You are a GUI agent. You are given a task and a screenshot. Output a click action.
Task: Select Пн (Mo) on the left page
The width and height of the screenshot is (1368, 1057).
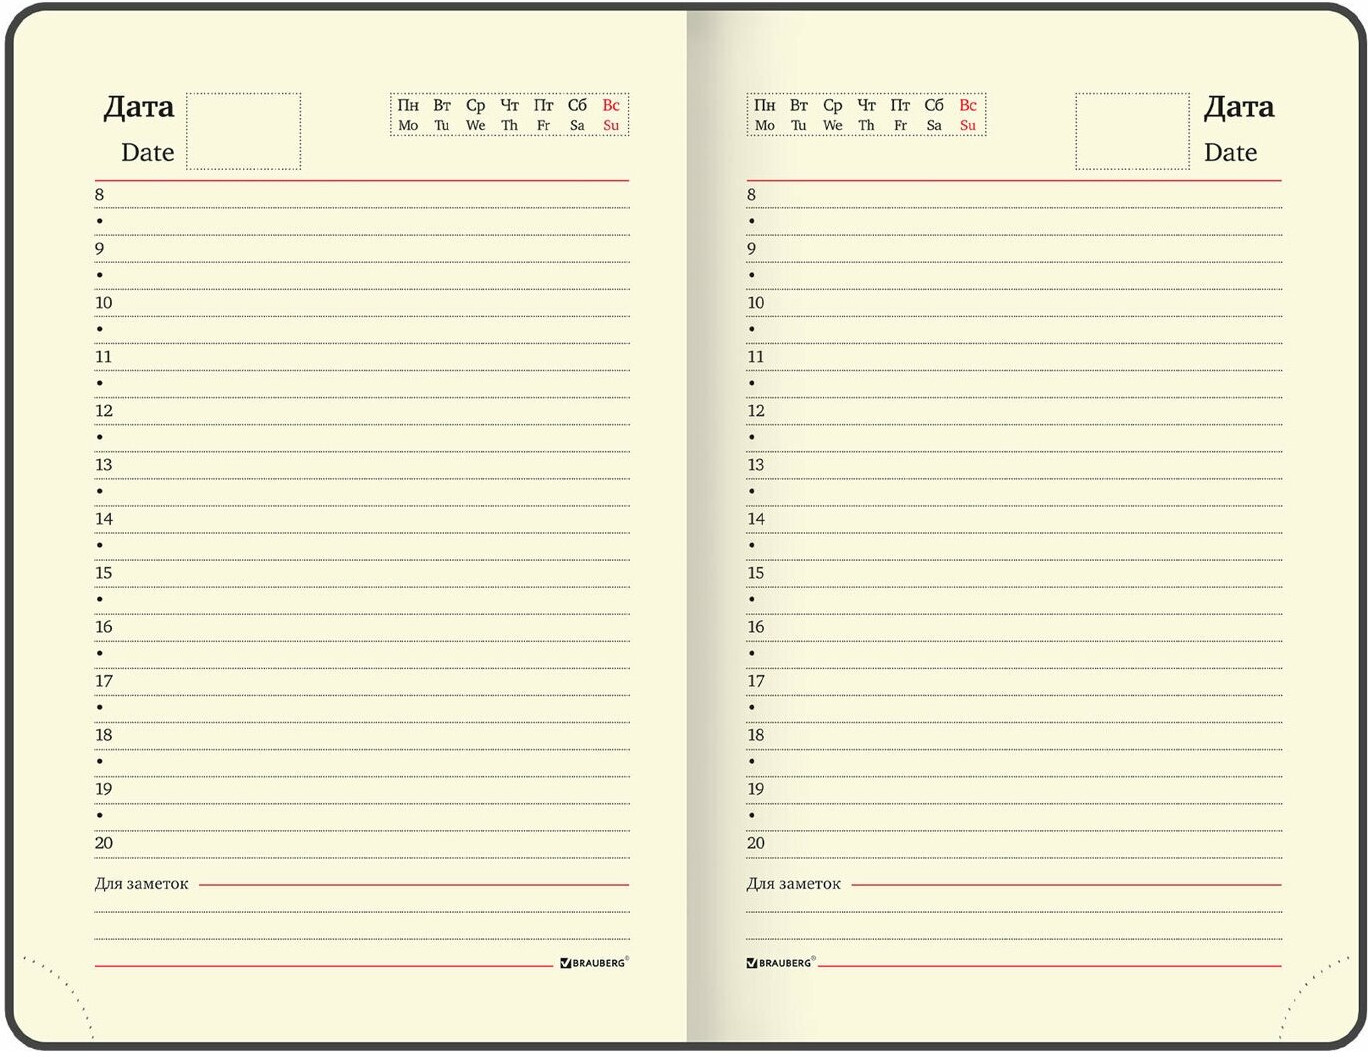pyautogui.click(x=408, y=115)
